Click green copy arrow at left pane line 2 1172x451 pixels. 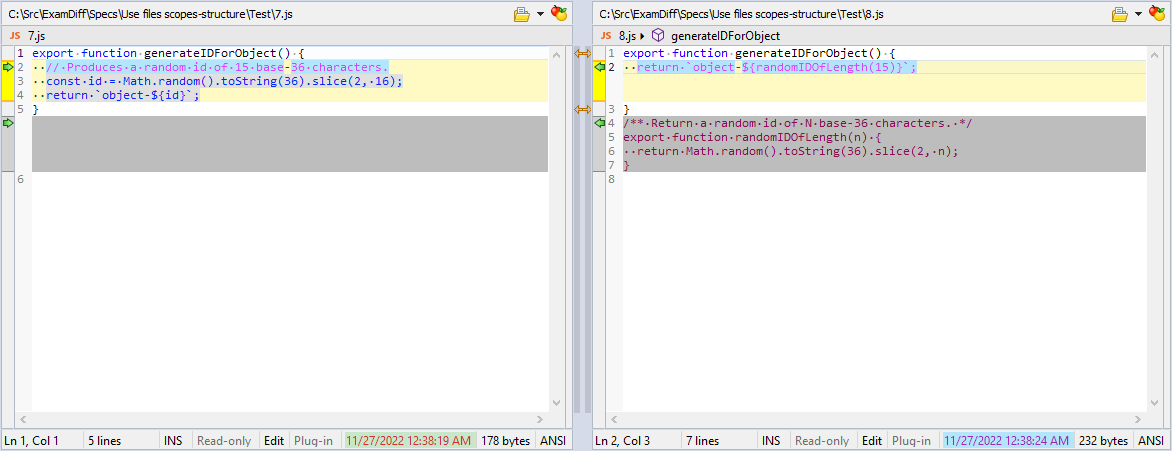[8, 67]
